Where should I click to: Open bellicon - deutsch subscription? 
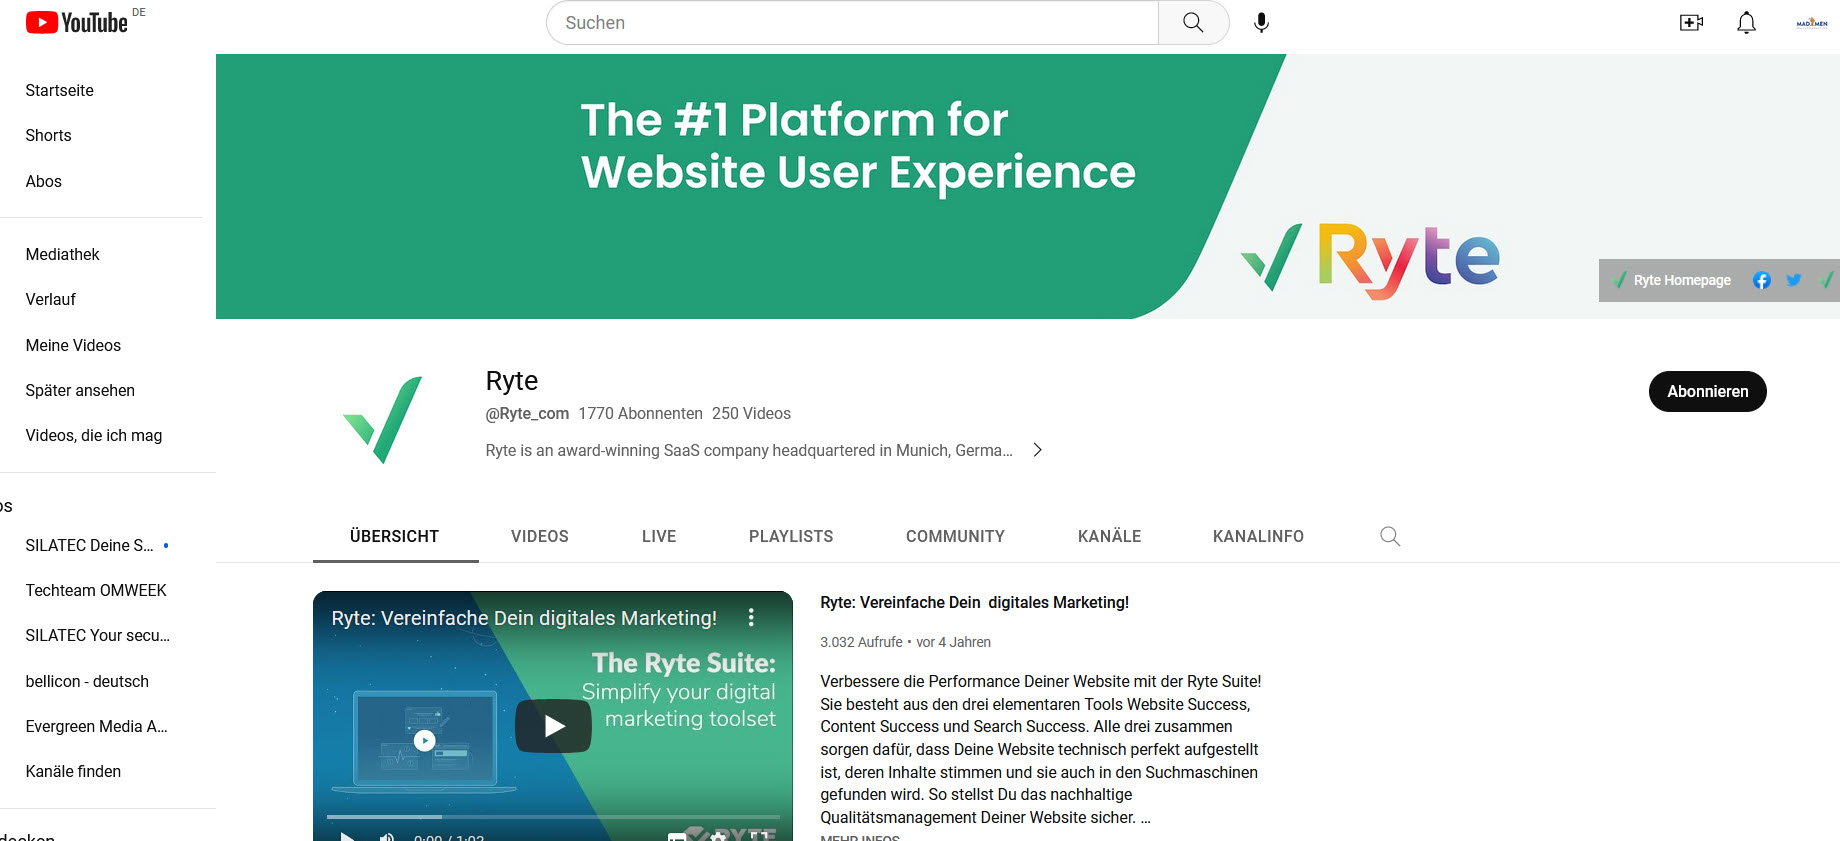[87, 681]
